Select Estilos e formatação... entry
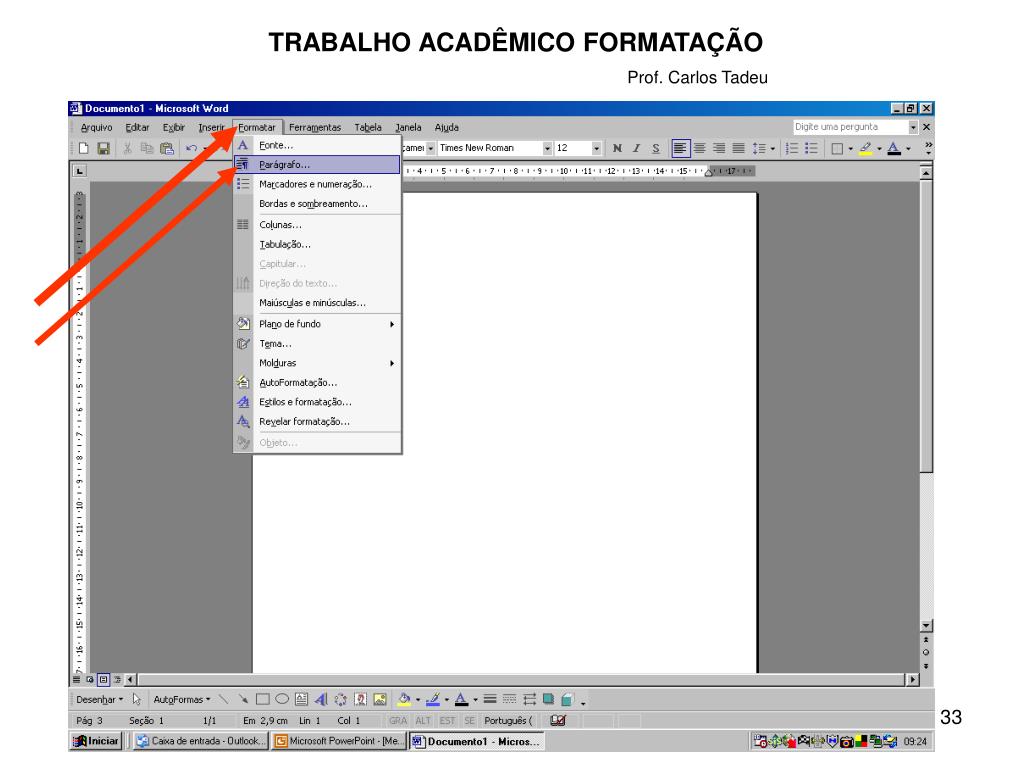The width and height of the screenshot is (1024, 768). pos(317,402)
